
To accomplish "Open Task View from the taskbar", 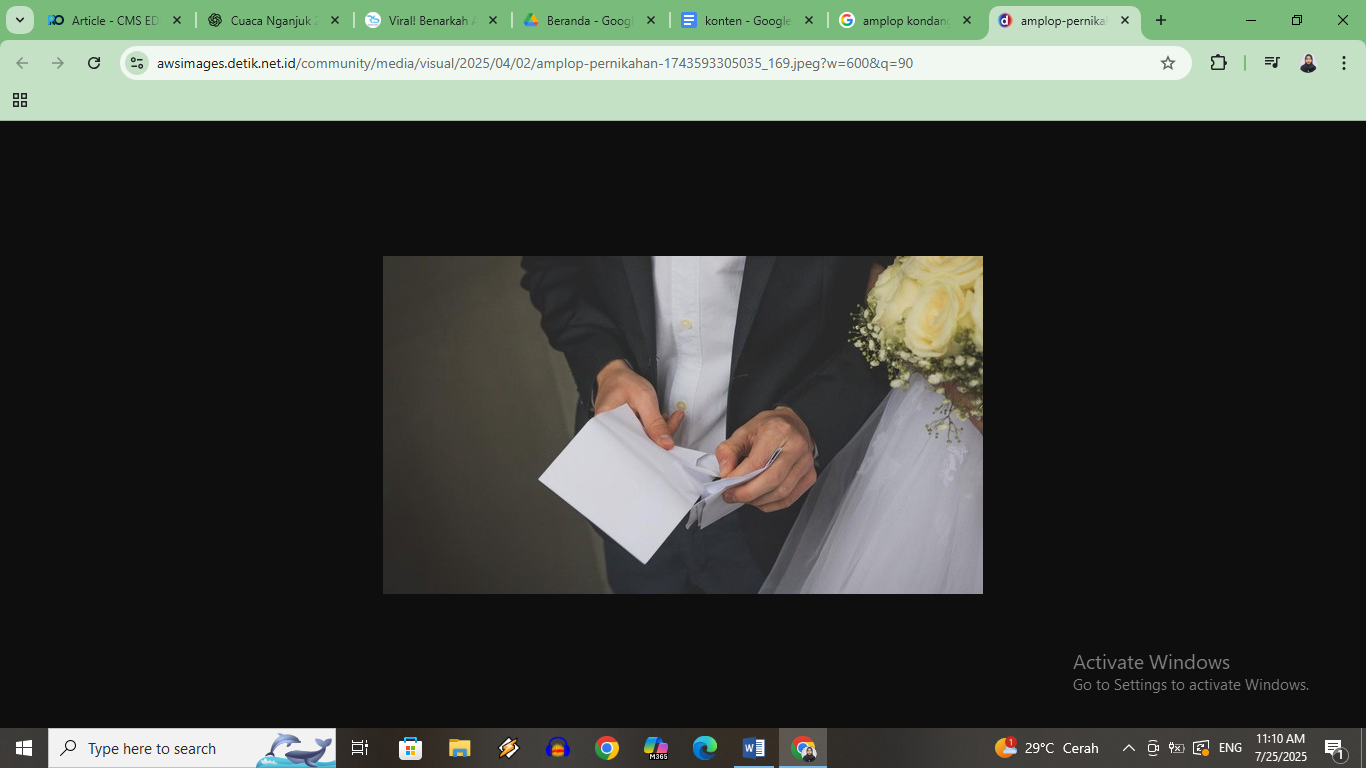I will [360, 748].
